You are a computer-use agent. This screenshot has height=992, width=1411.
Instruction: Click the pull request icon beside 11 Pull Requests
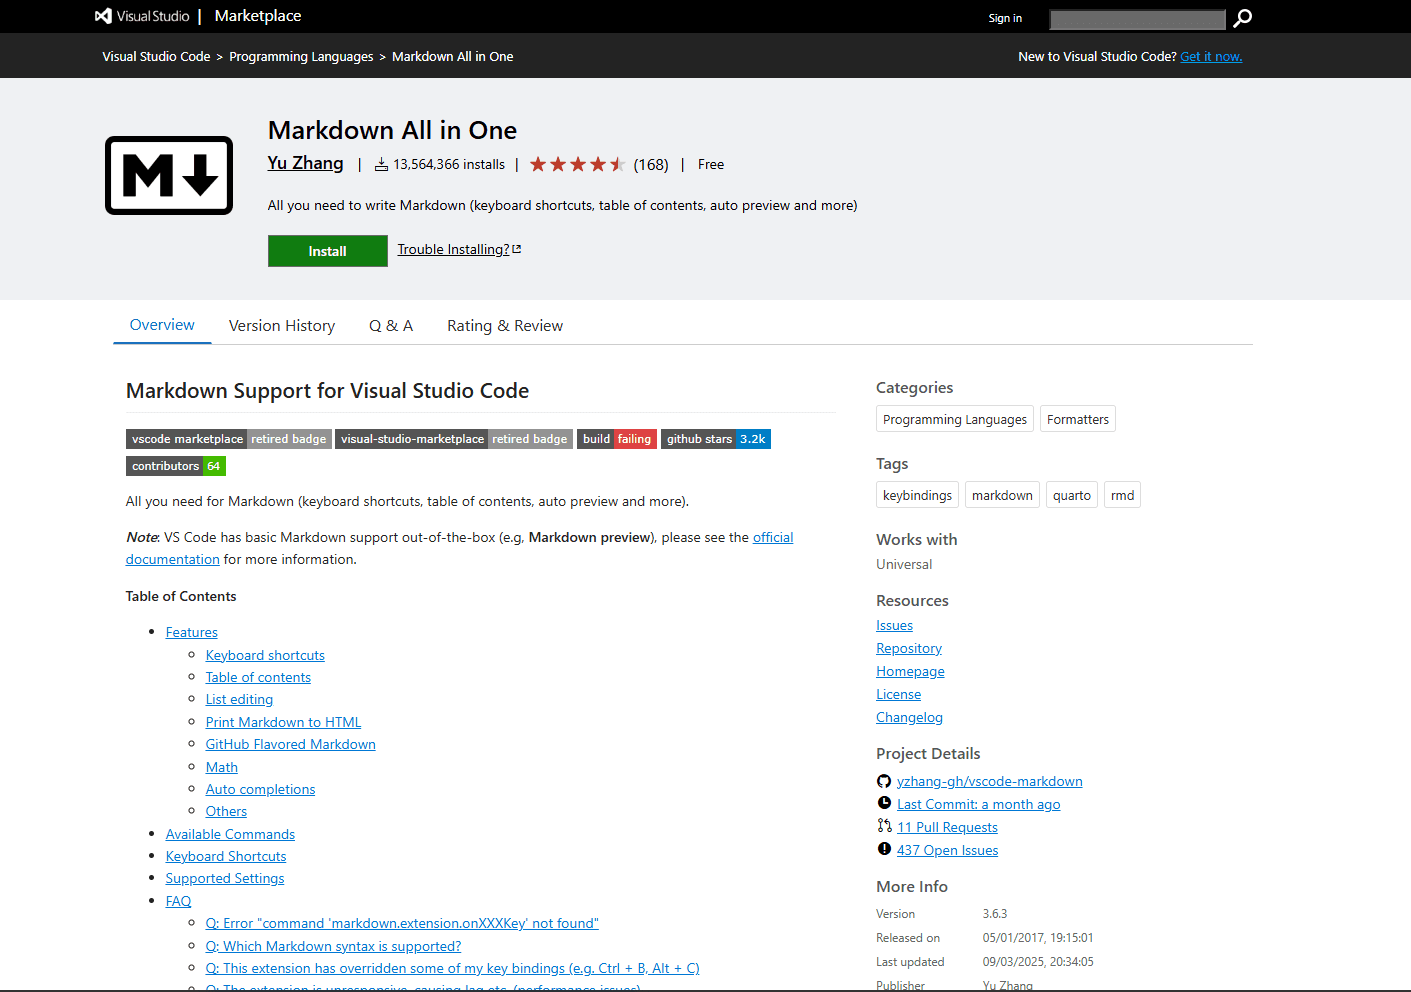point(884,826)
